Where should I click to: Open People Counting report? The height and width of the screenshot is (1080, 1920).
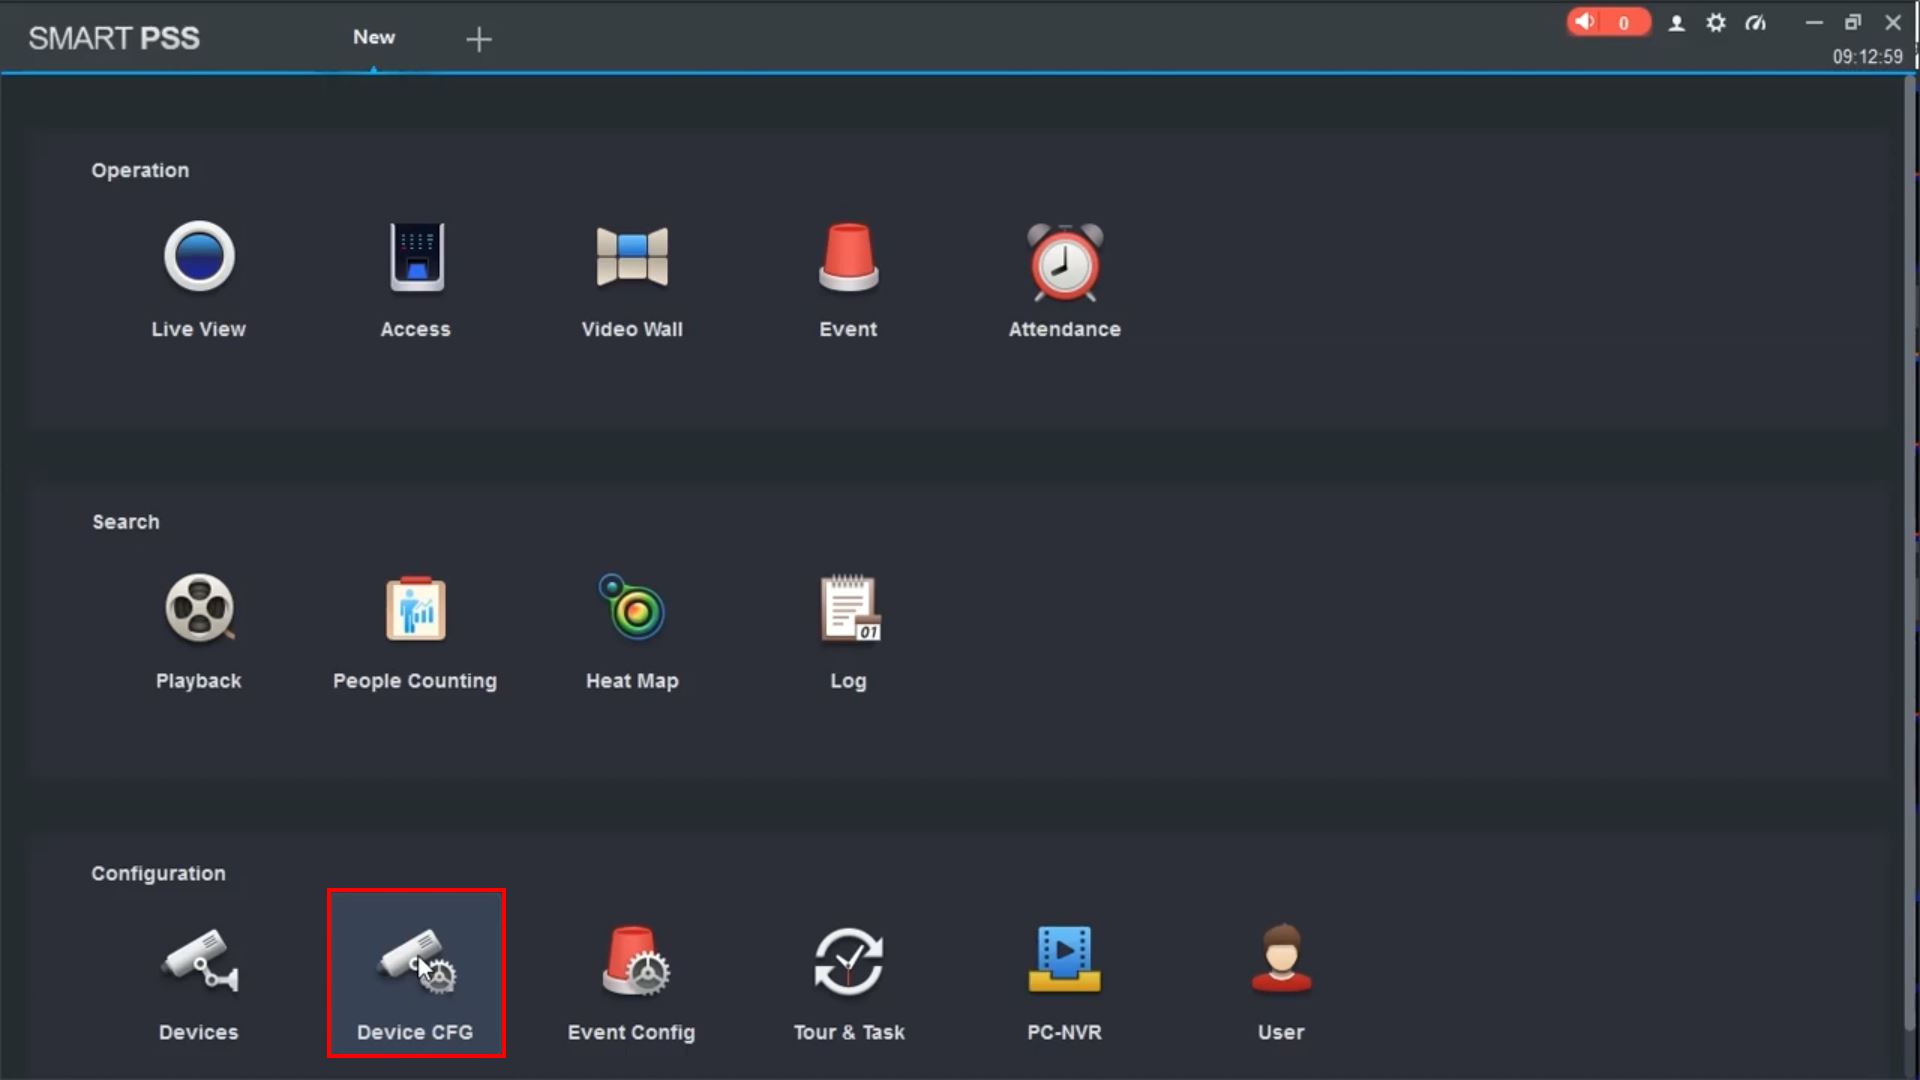click(x=416, y=609)
